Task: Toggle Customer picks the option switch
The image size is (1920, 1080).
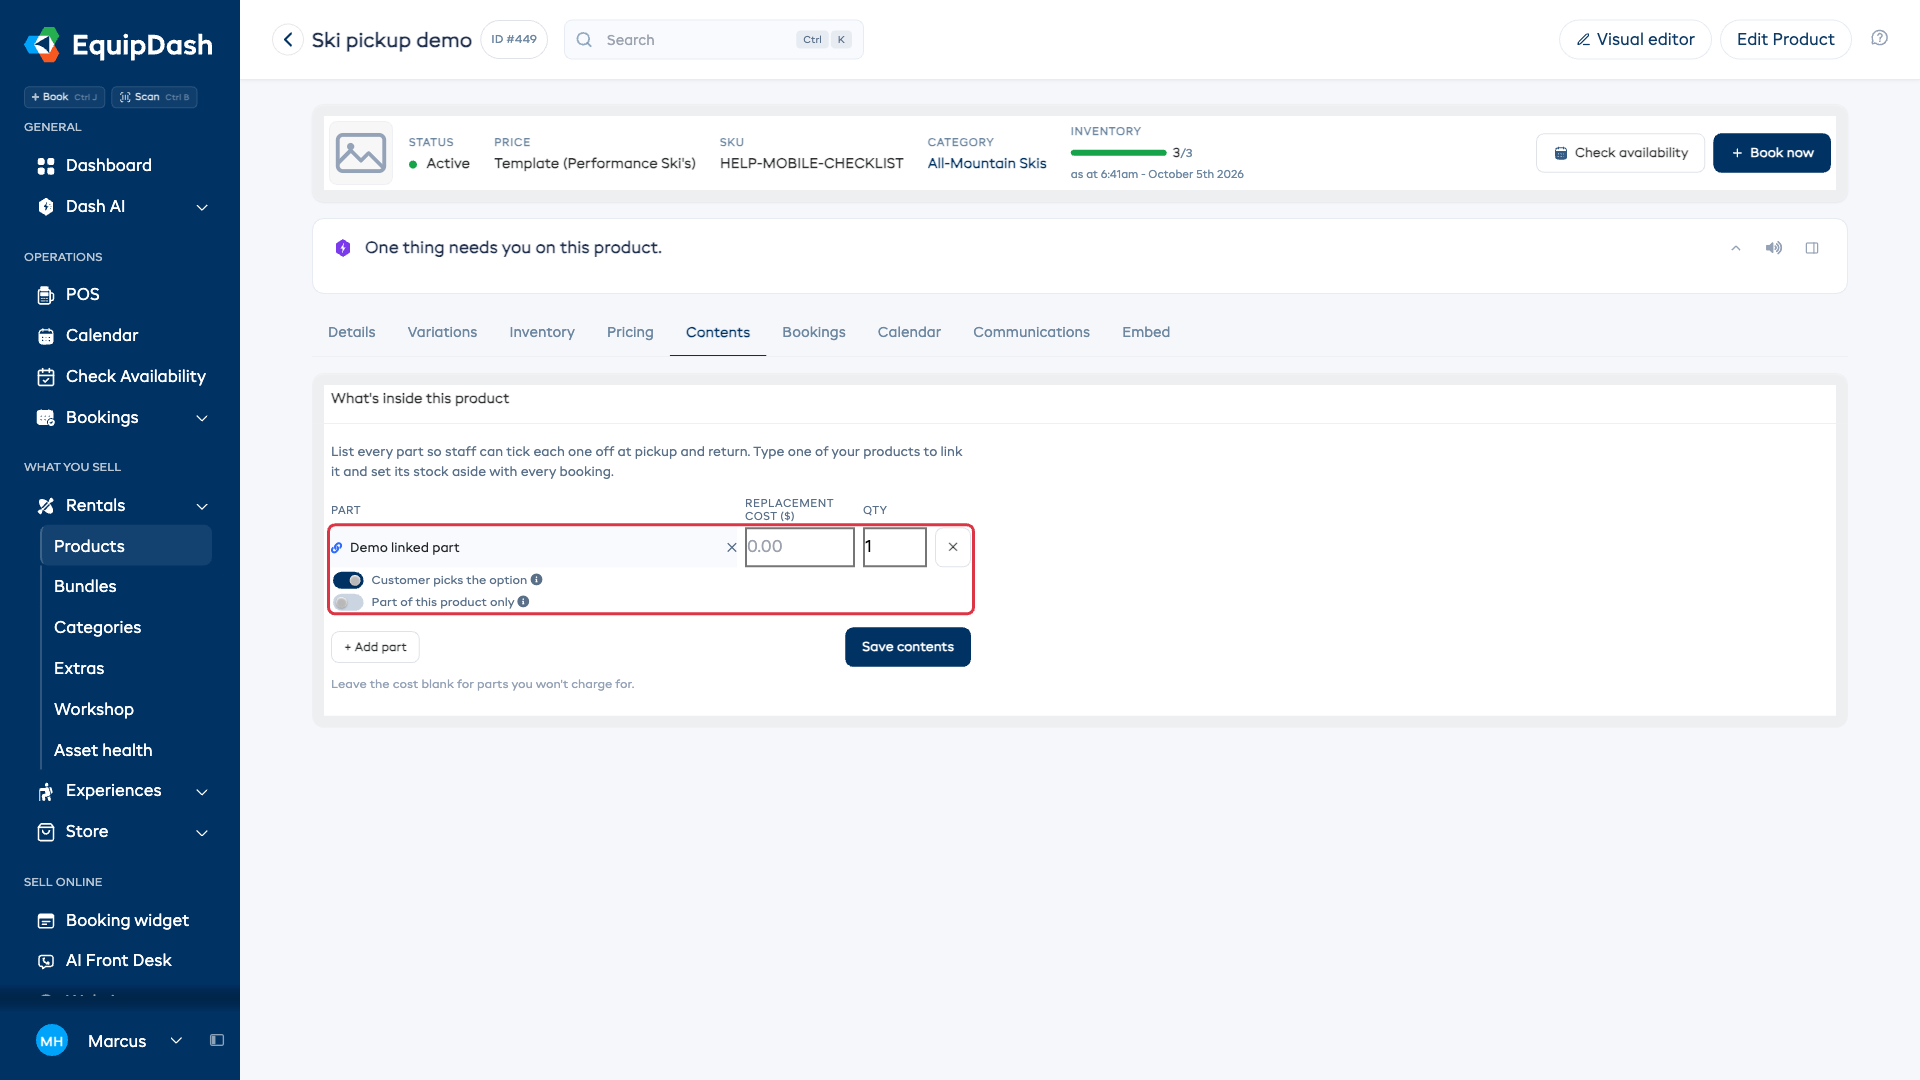Action: pos(348,581)
